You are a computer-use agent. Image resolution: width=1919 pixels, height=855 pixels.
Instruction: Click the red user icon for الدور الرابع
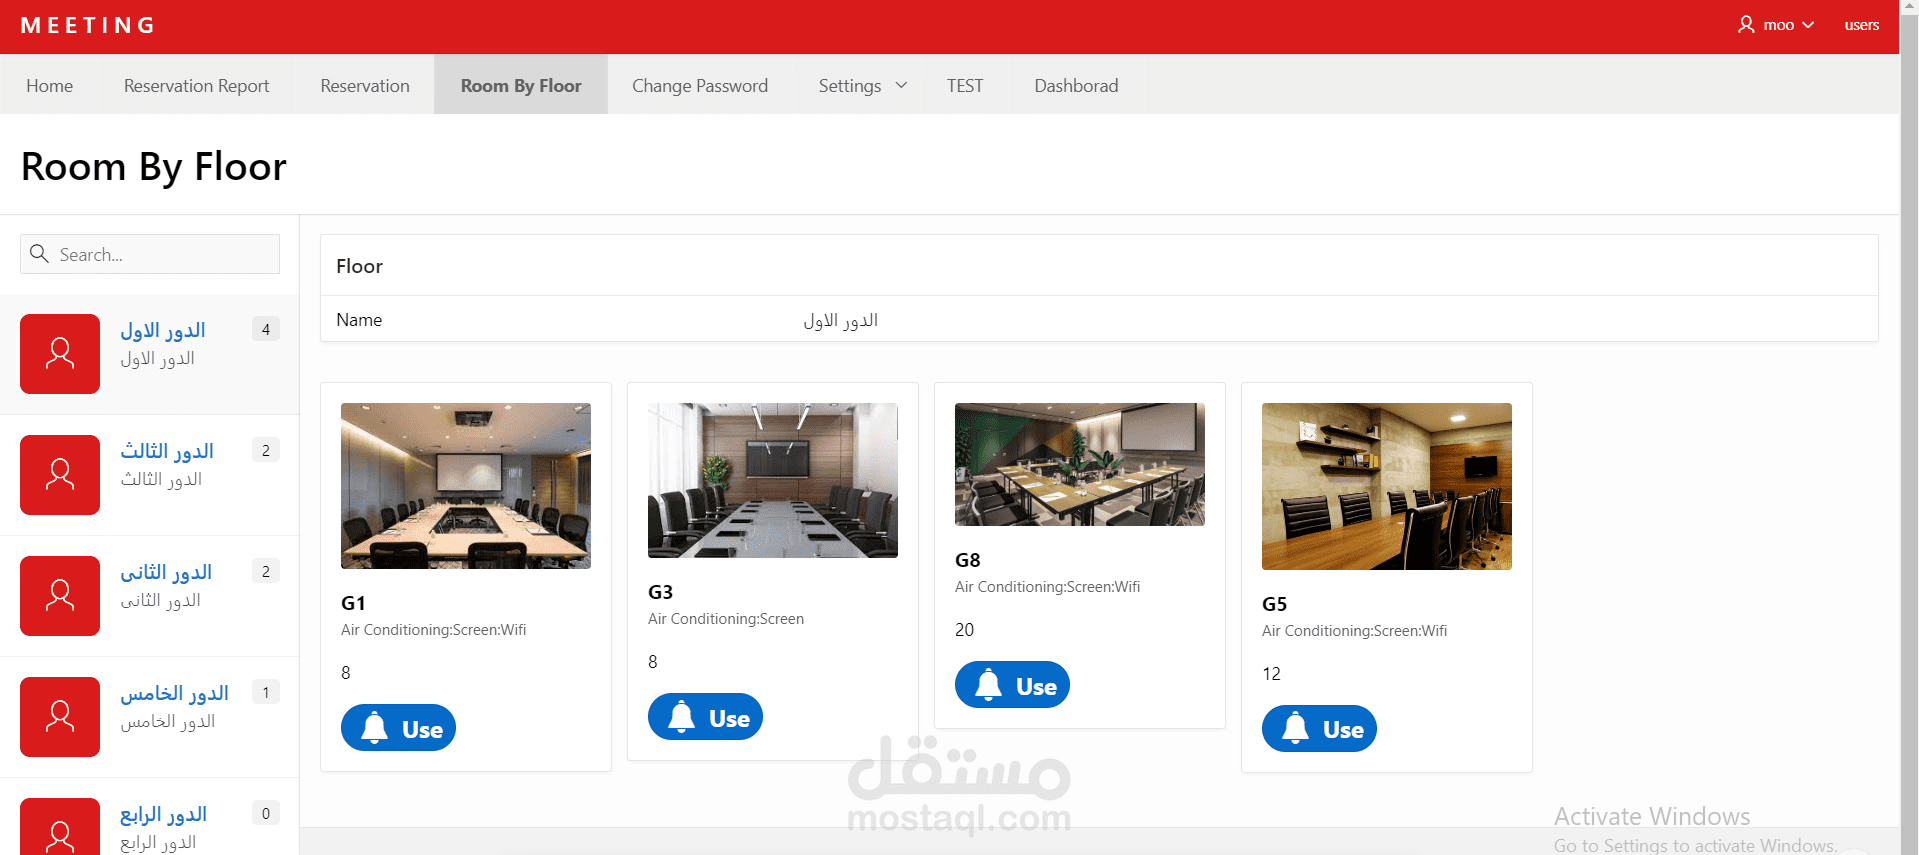[x=60, y=827]
